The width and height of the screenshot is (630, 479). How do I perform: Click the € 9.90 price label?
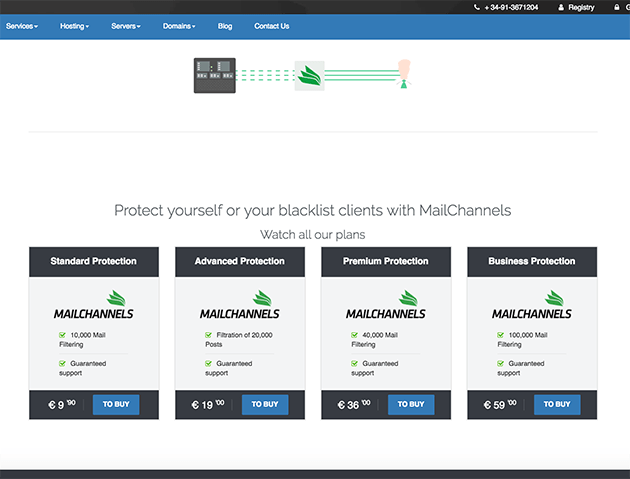pos(61,404)
